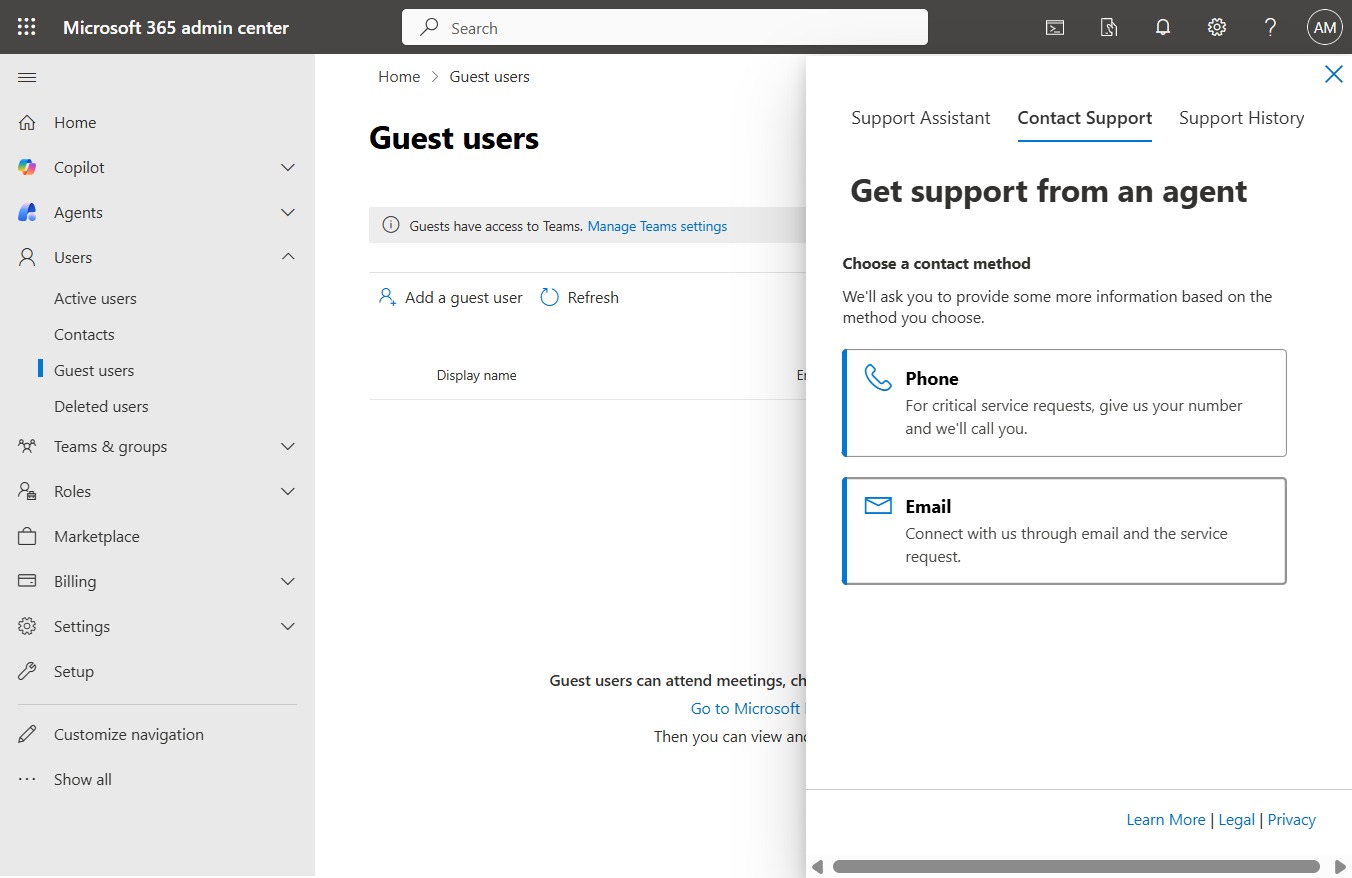Expand the Agents section chevron
This screenshot has width=1352, height=878.
[288, 212]
